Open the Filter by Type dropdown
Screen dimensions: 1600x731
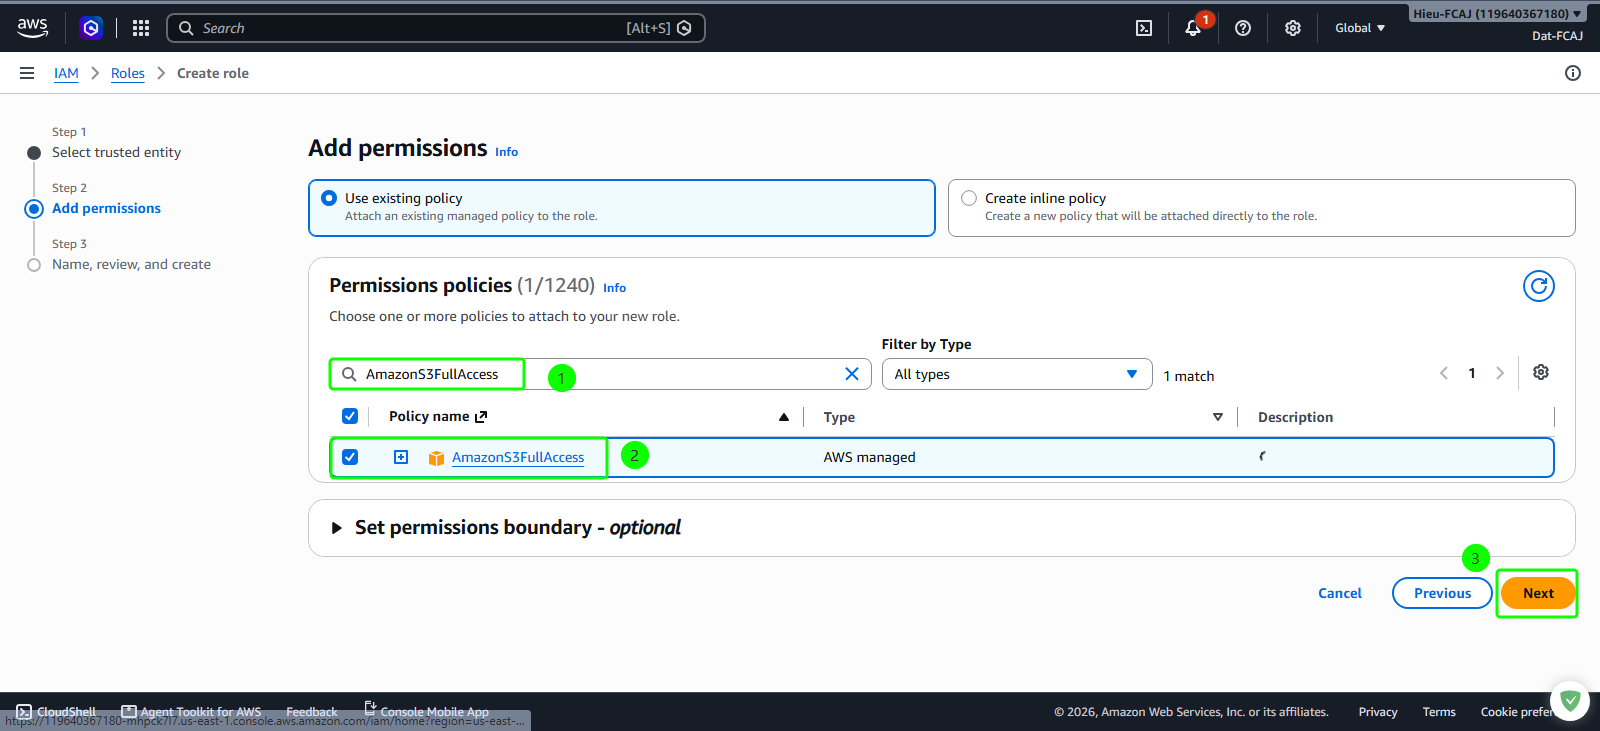coord(1017,374)
